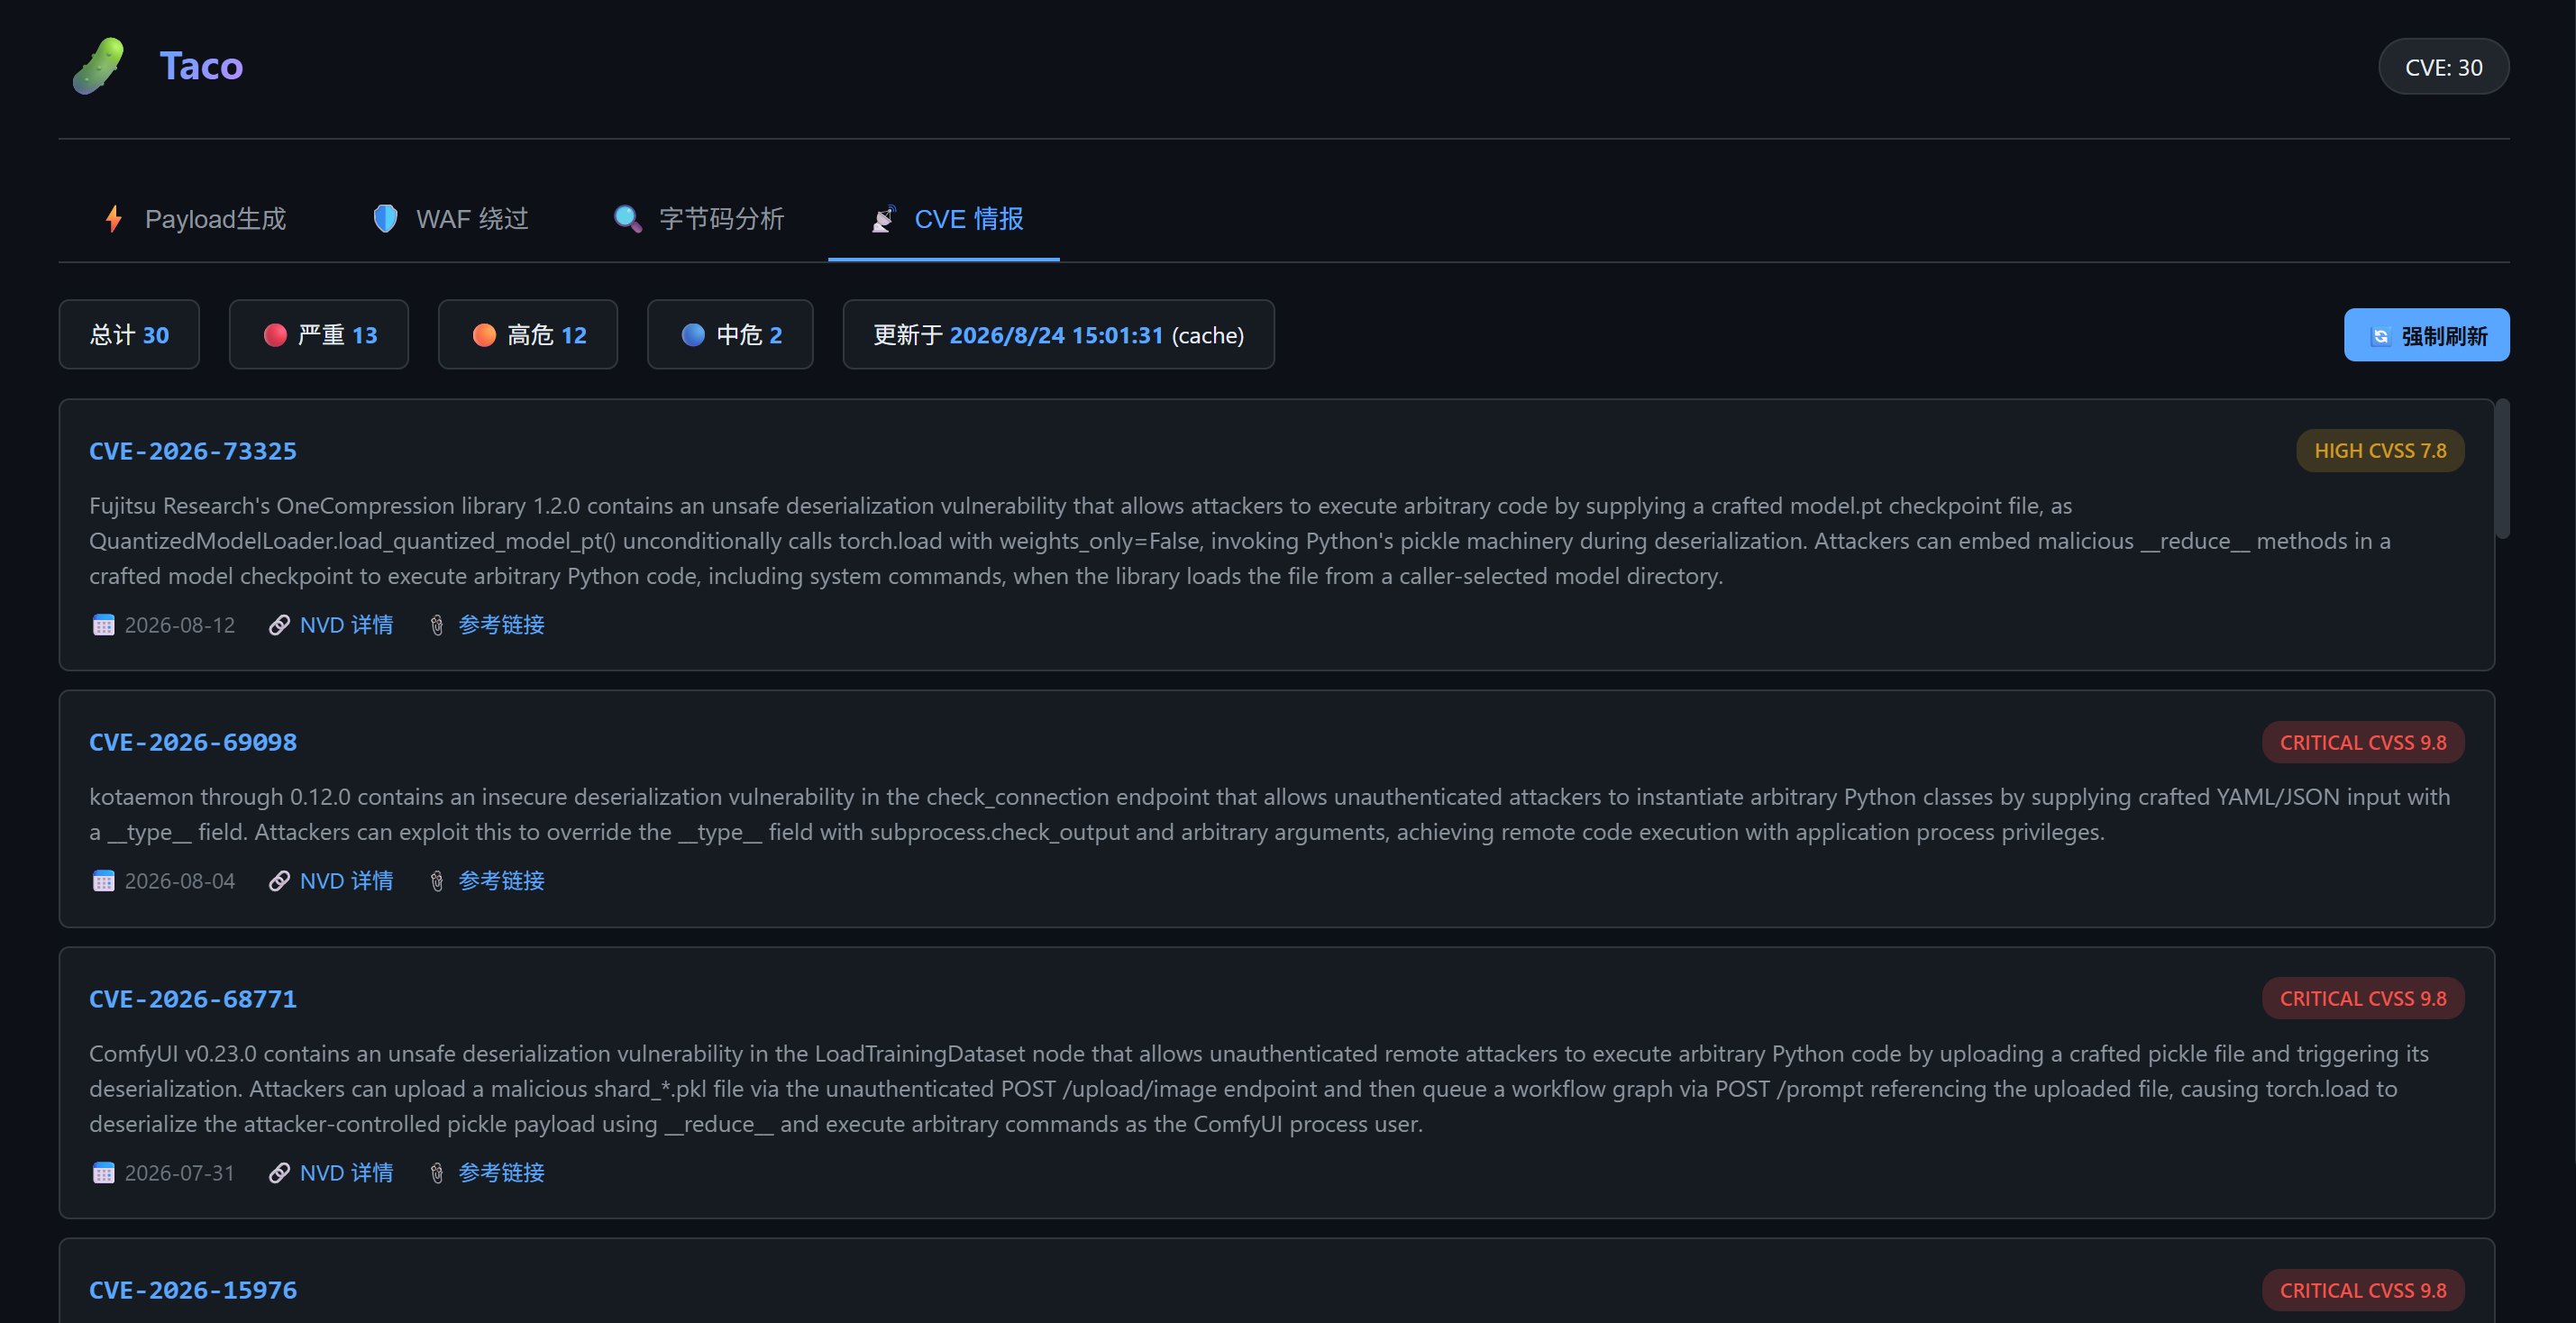2576x1323 pixels.
Task: Click calendar icon next to 2026-08-04
Action: [x=103, y=881]
